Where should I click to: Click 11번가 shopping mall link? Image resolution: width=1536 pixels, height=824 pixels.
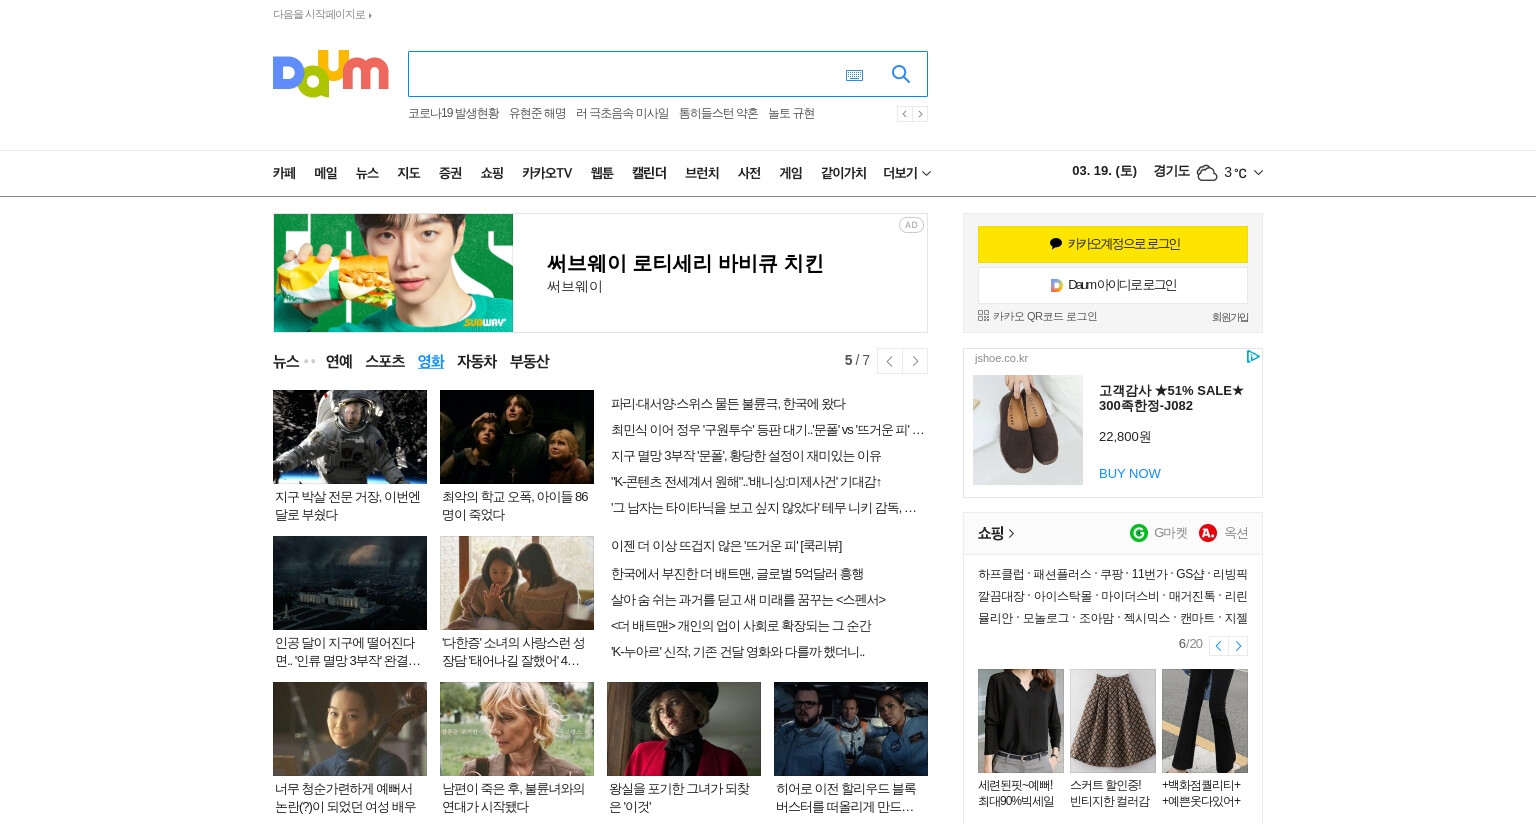(x=1149, y=575)
